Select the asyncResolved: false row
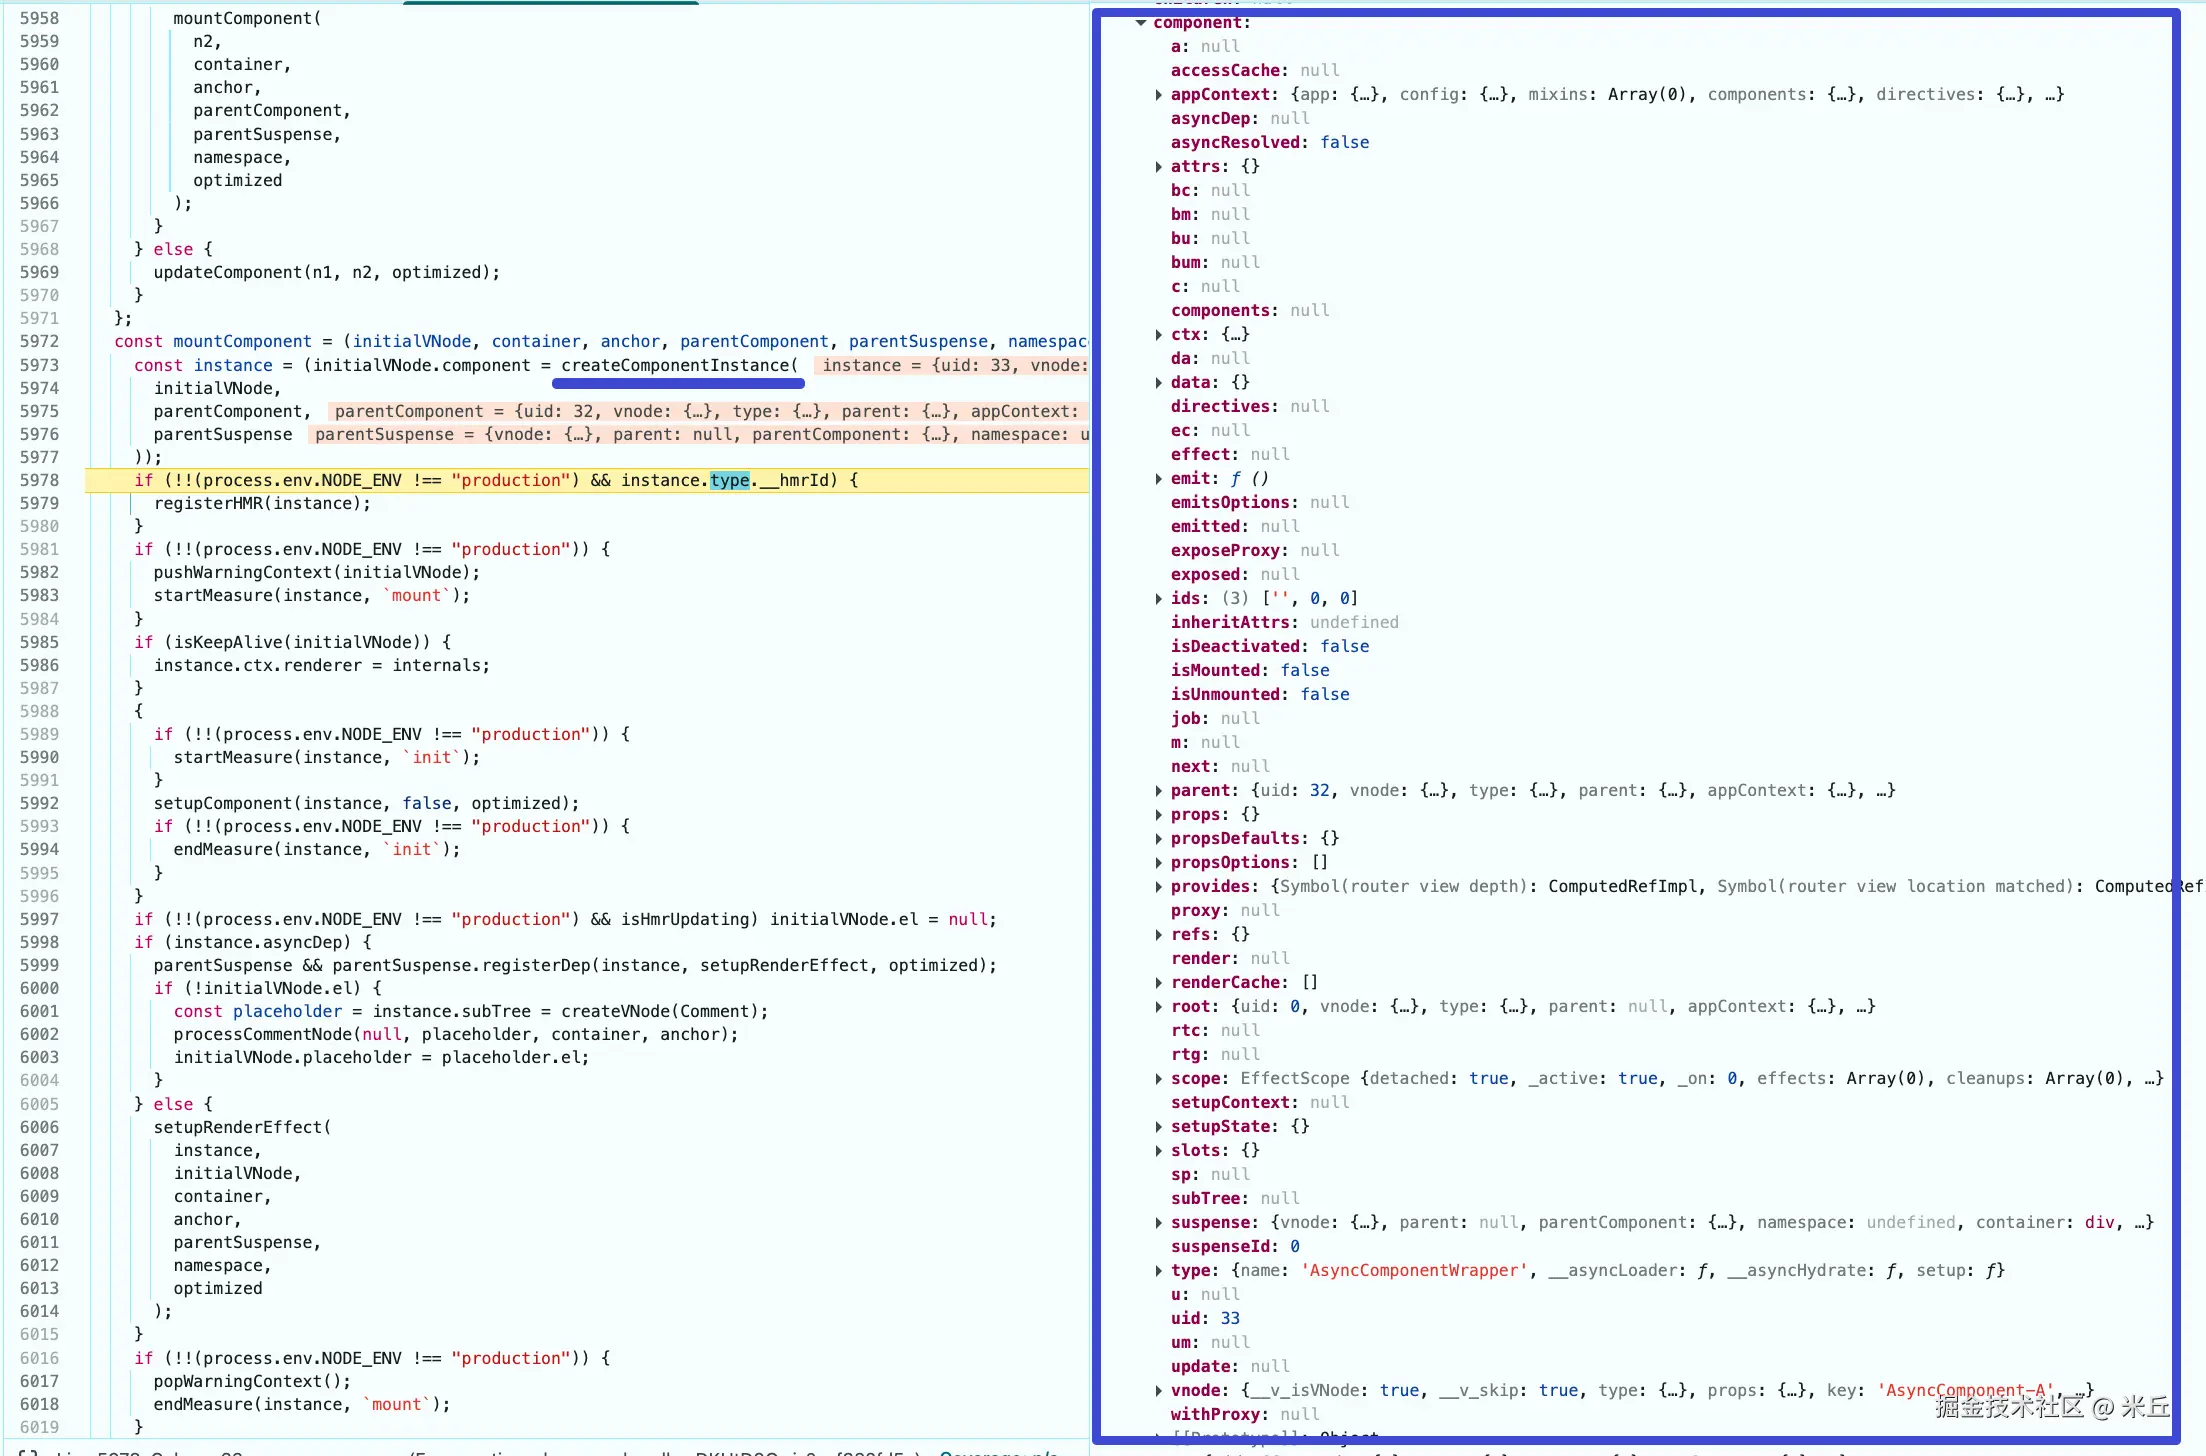 [x=1270, y=143]
